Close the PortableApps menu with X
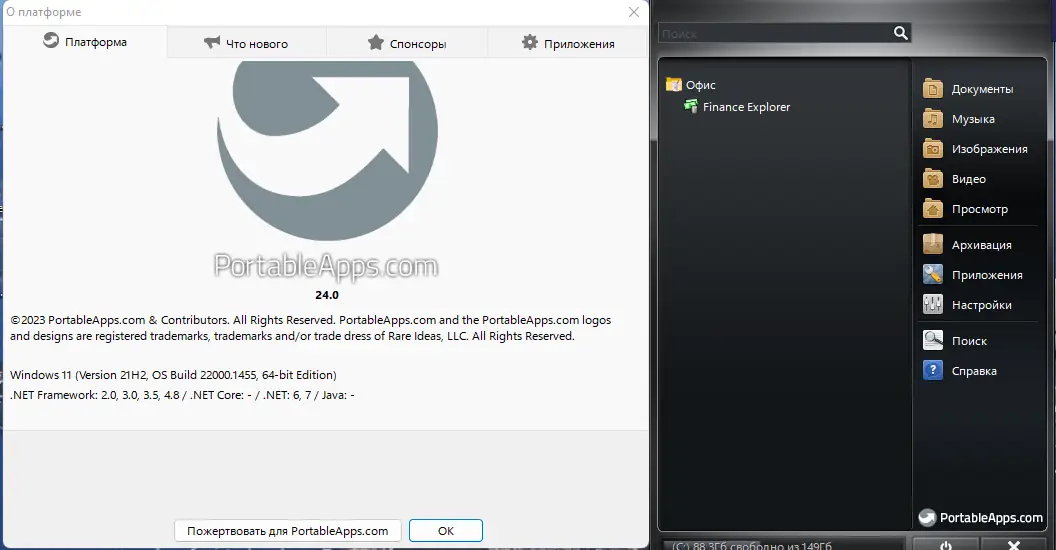1056x550 pixels. [1014, 544]
